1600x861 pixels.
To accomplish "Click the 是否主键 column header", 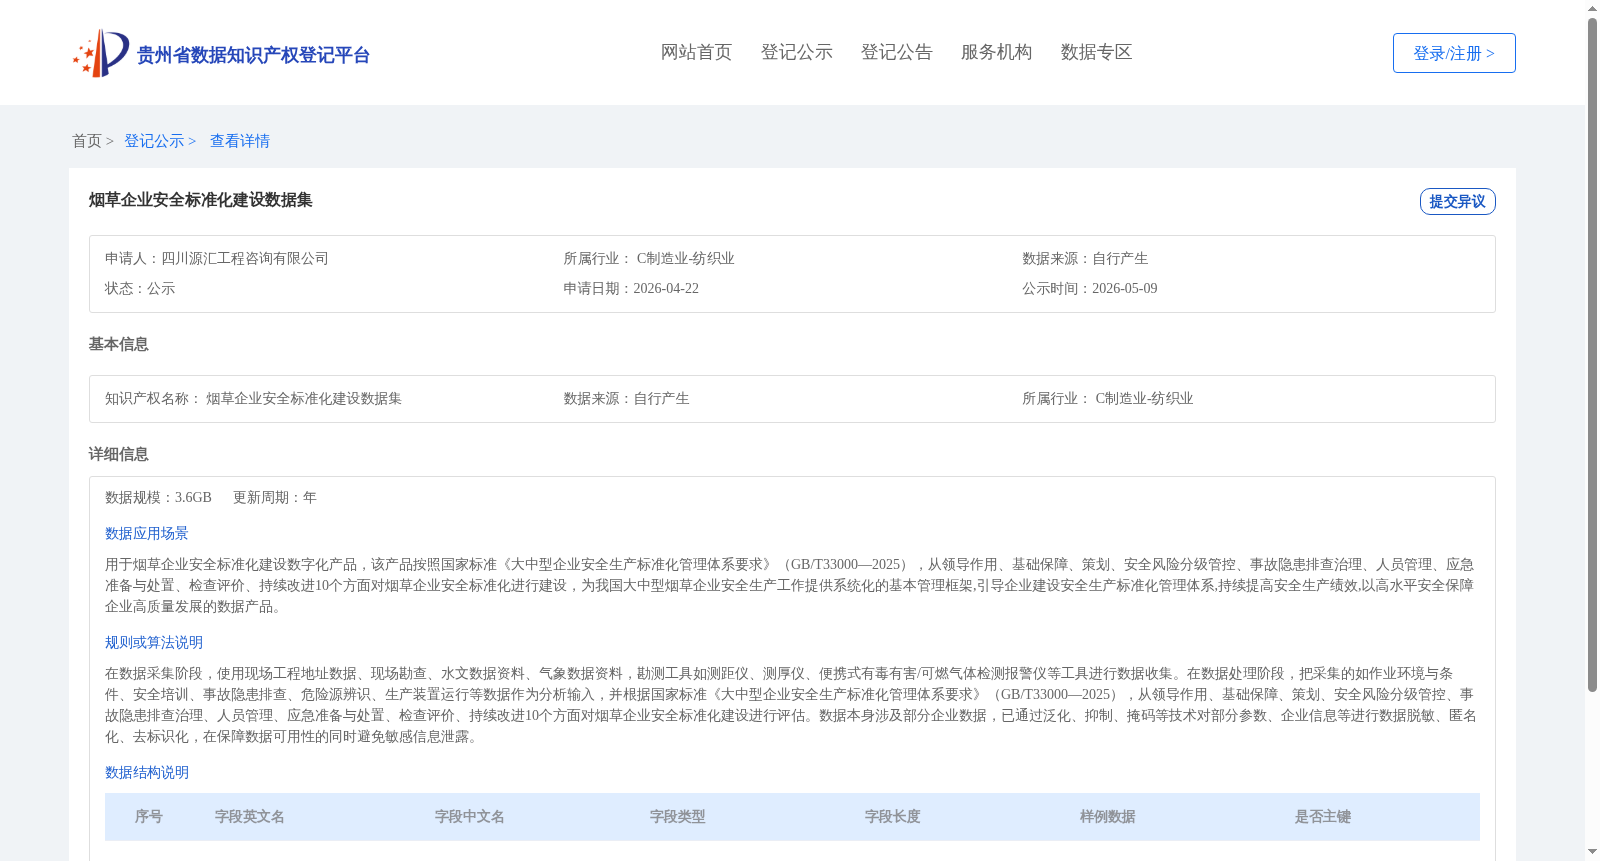I will 1323,817.
